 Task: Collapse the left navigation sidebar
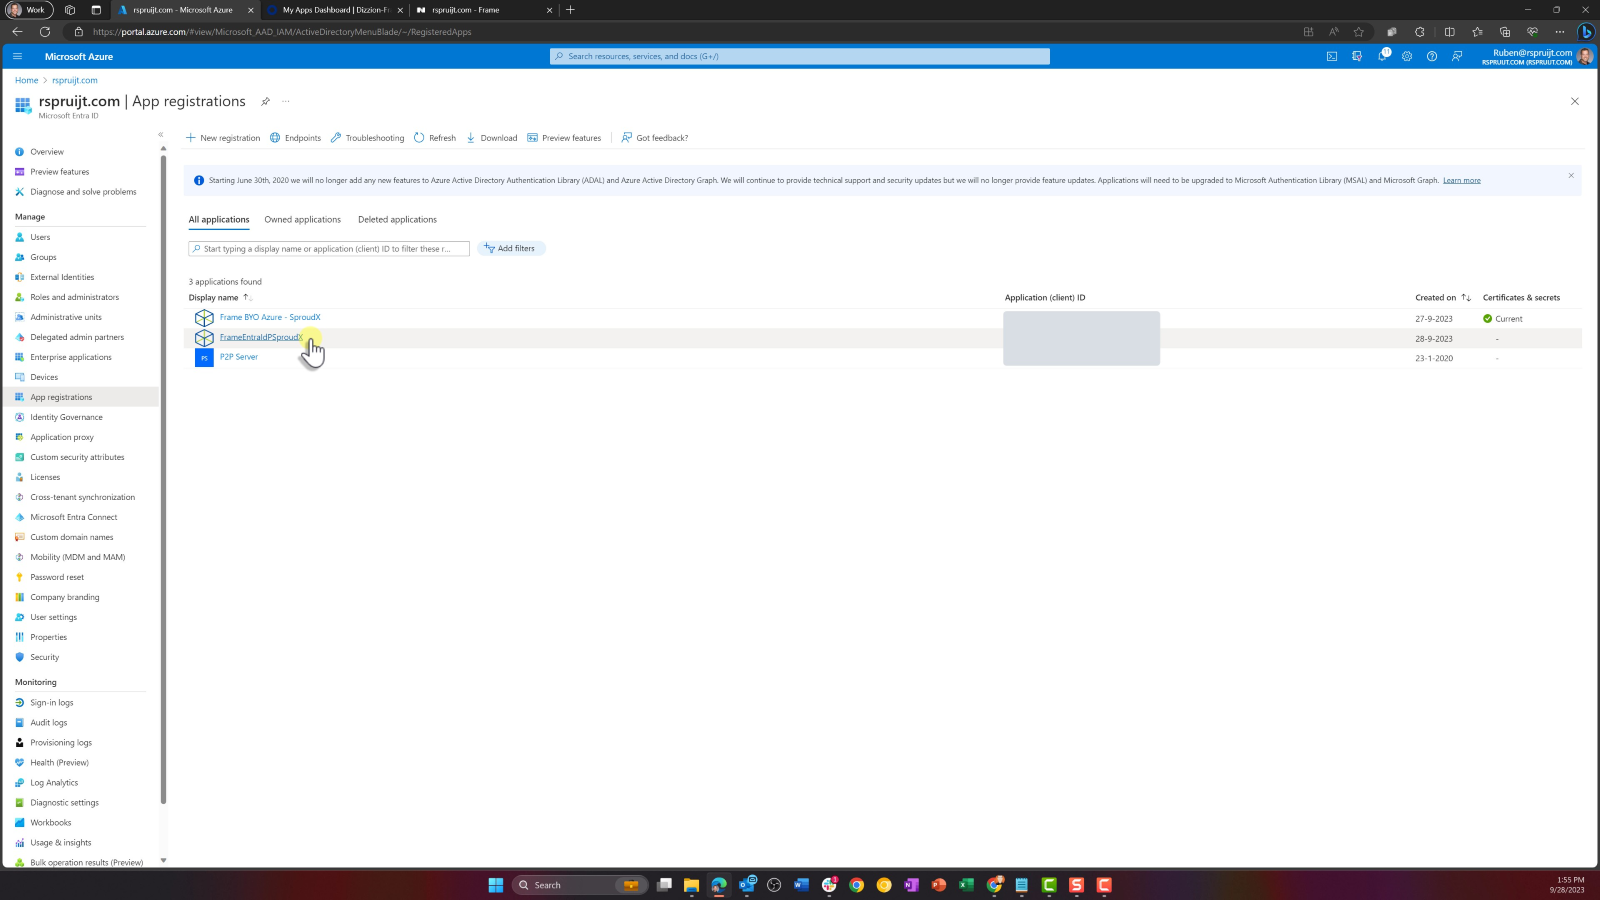[x=160, y=134]
